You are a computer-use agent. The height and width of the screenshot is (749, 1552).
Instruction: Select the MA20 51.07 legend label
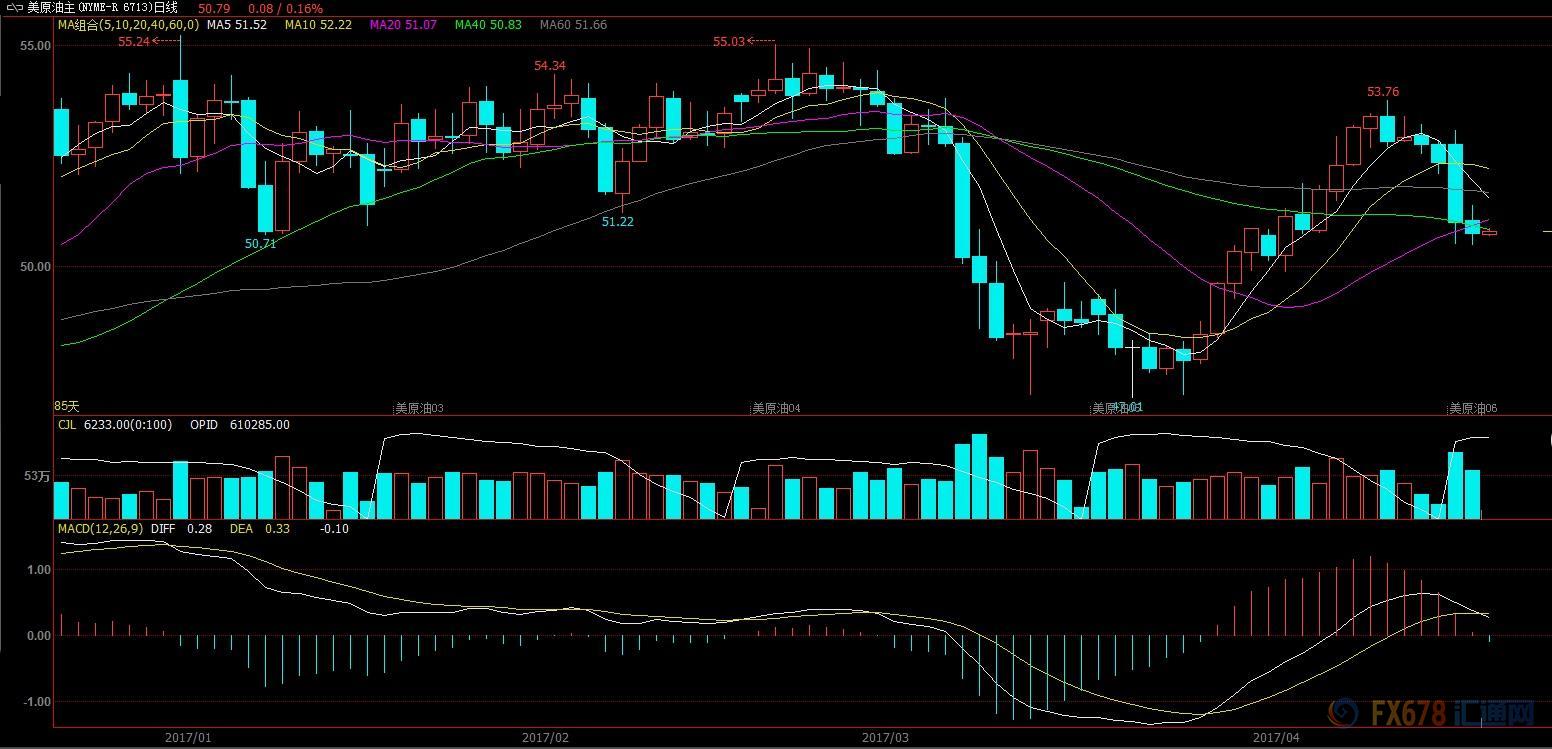click(403, 24)
